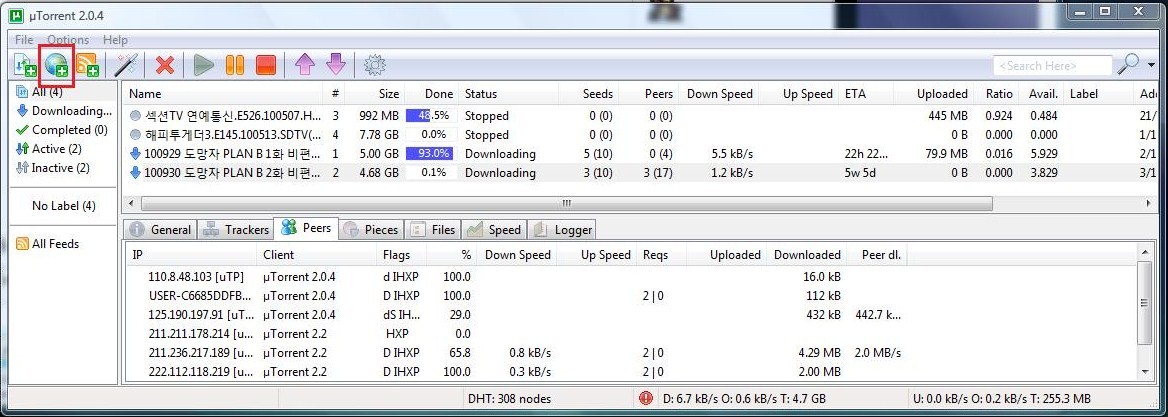This screenshot has height=417, width=1168.
Task: Select peer 110.8.48.103 row
Action: point(632,277)
